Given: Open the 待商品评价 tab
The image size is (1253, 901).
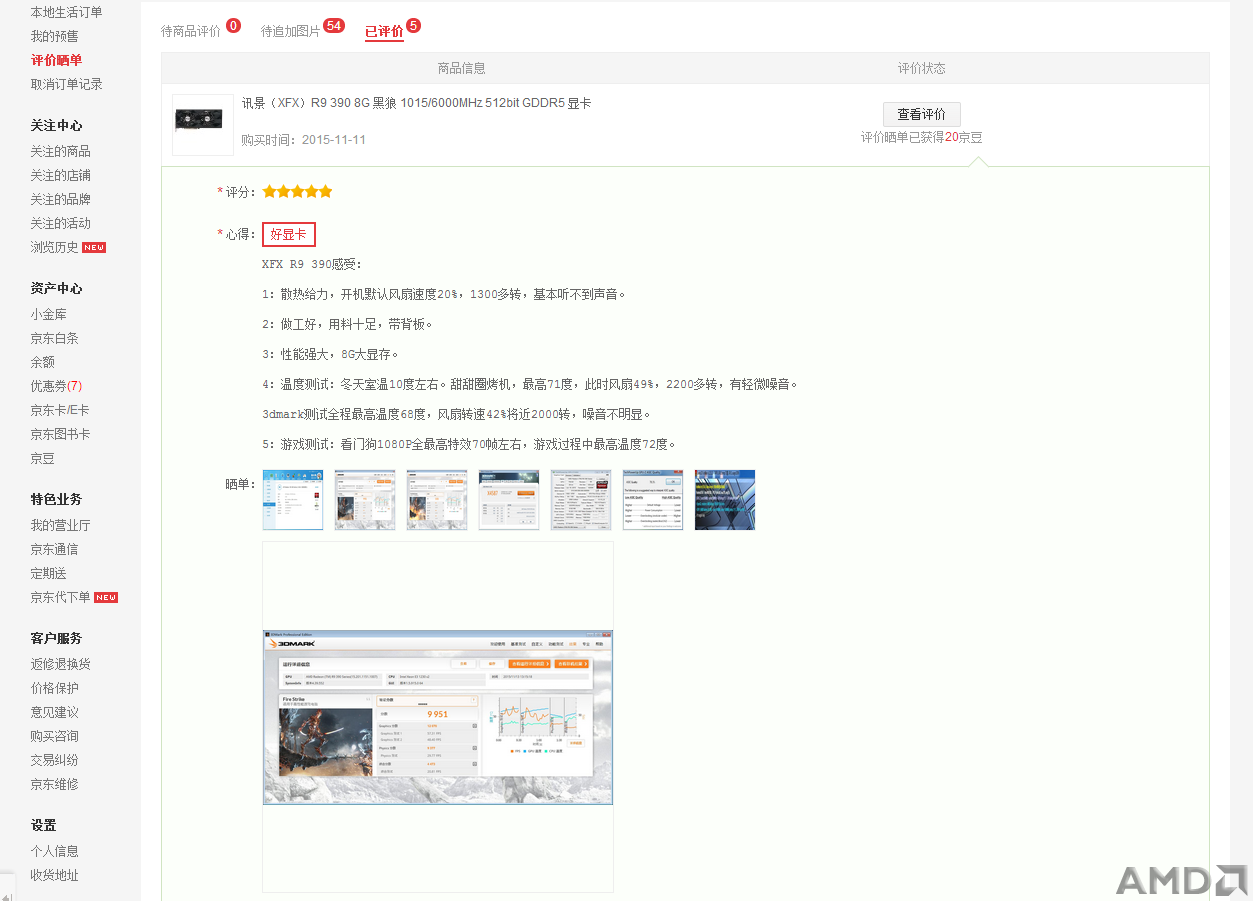Looking at the screenshot, I should (191, 31).
